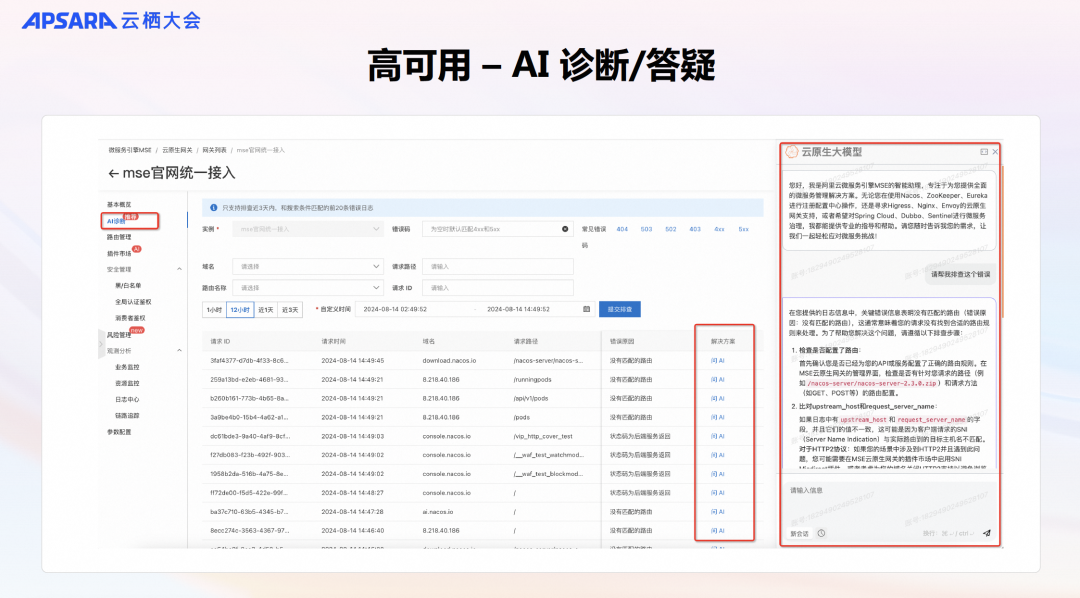Open 业务监控 in the sidebar

pos(127,367)
